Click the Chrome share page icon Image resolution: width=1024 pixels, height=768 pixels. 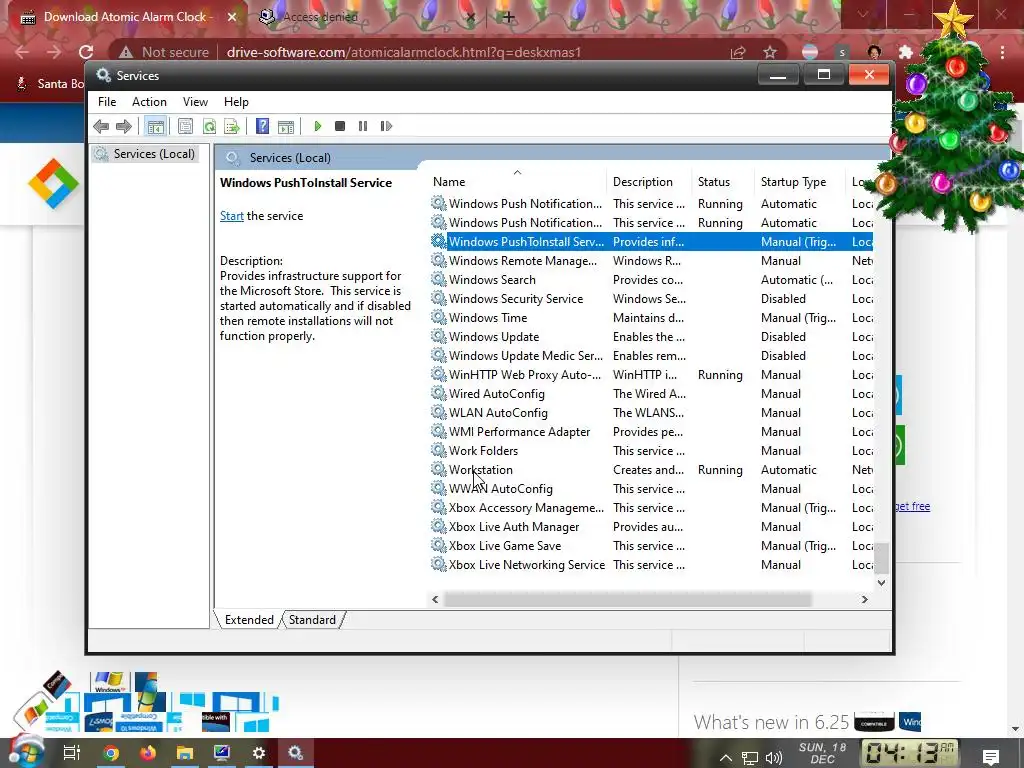739,52
